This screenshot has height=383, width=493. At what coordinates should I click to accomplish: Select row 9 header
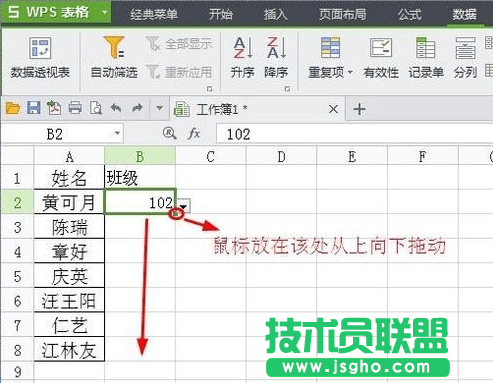[x=17, y=371]
